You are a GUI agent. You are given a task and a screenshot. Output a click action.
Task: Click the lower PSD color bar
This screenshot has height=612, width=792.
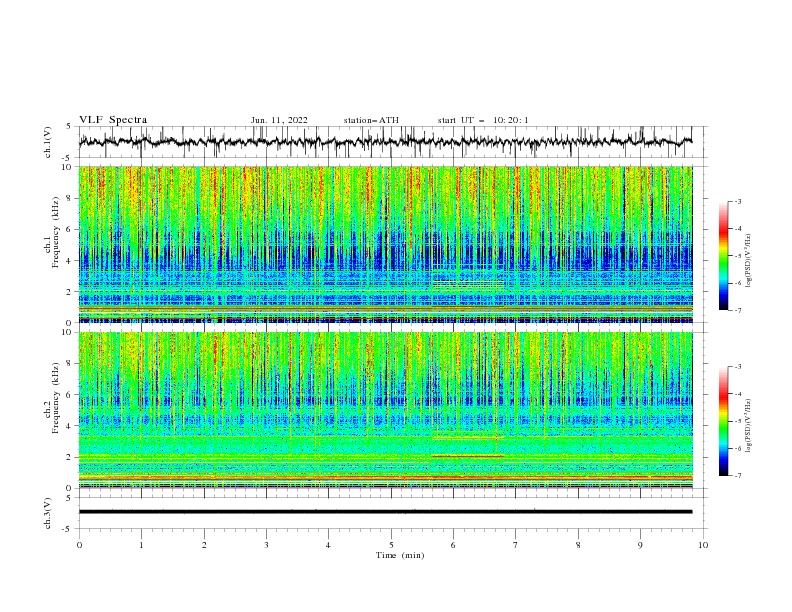tap(724, 421)
